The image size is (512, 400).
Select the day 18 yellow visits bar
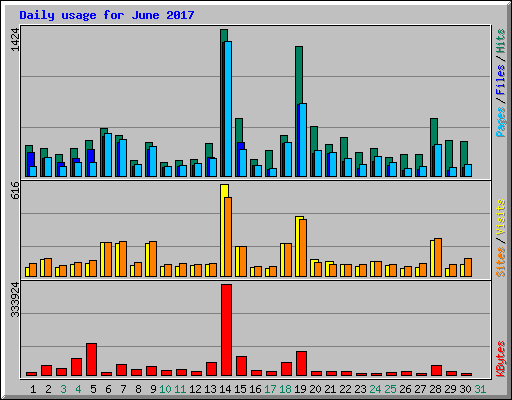pyautogui.click(x=282, y=260)
